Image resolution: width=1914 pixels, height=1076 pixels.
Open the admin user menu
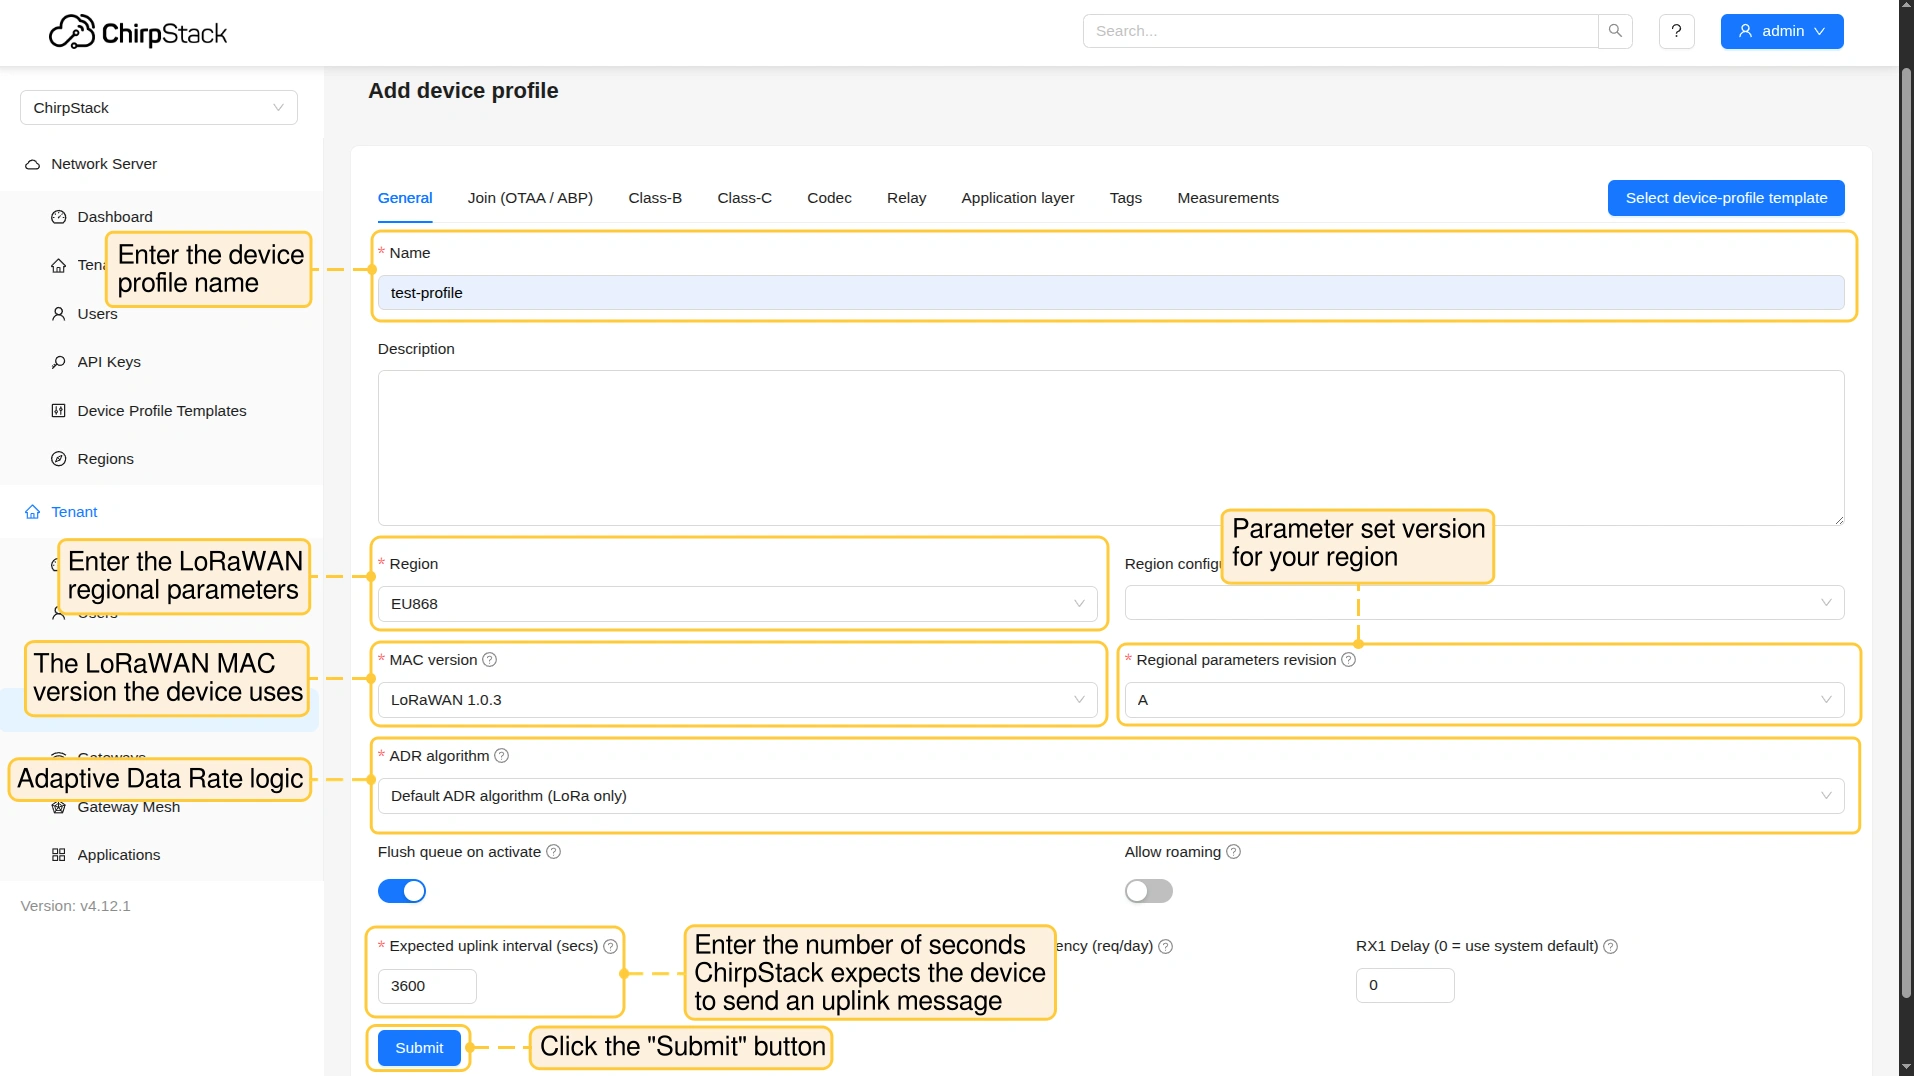[1781, 31]
